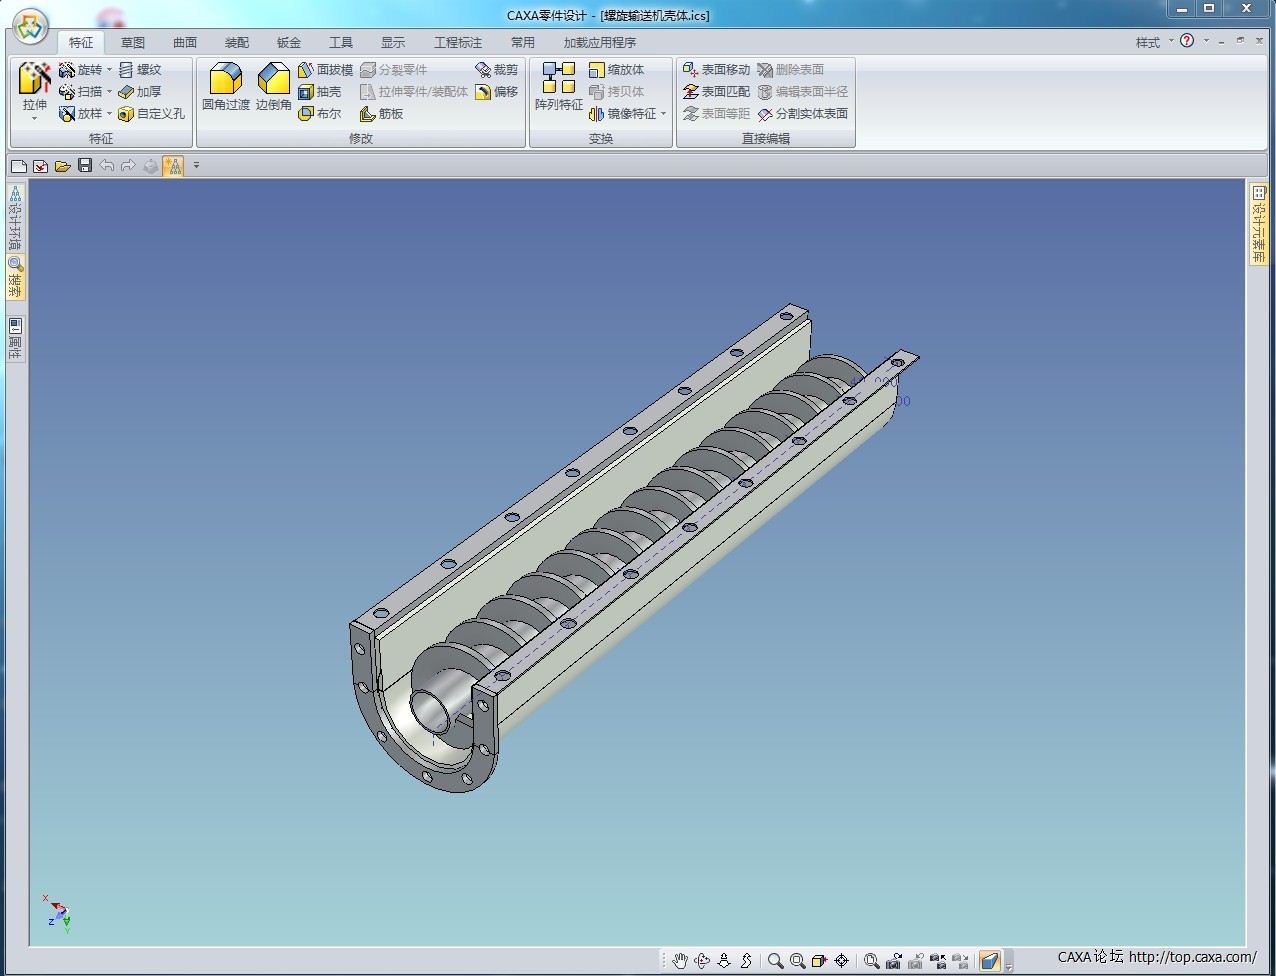Expand the 旋转 dropdown arrow
The width and height of the screenshot is (1276, 976).
[109, 70]
